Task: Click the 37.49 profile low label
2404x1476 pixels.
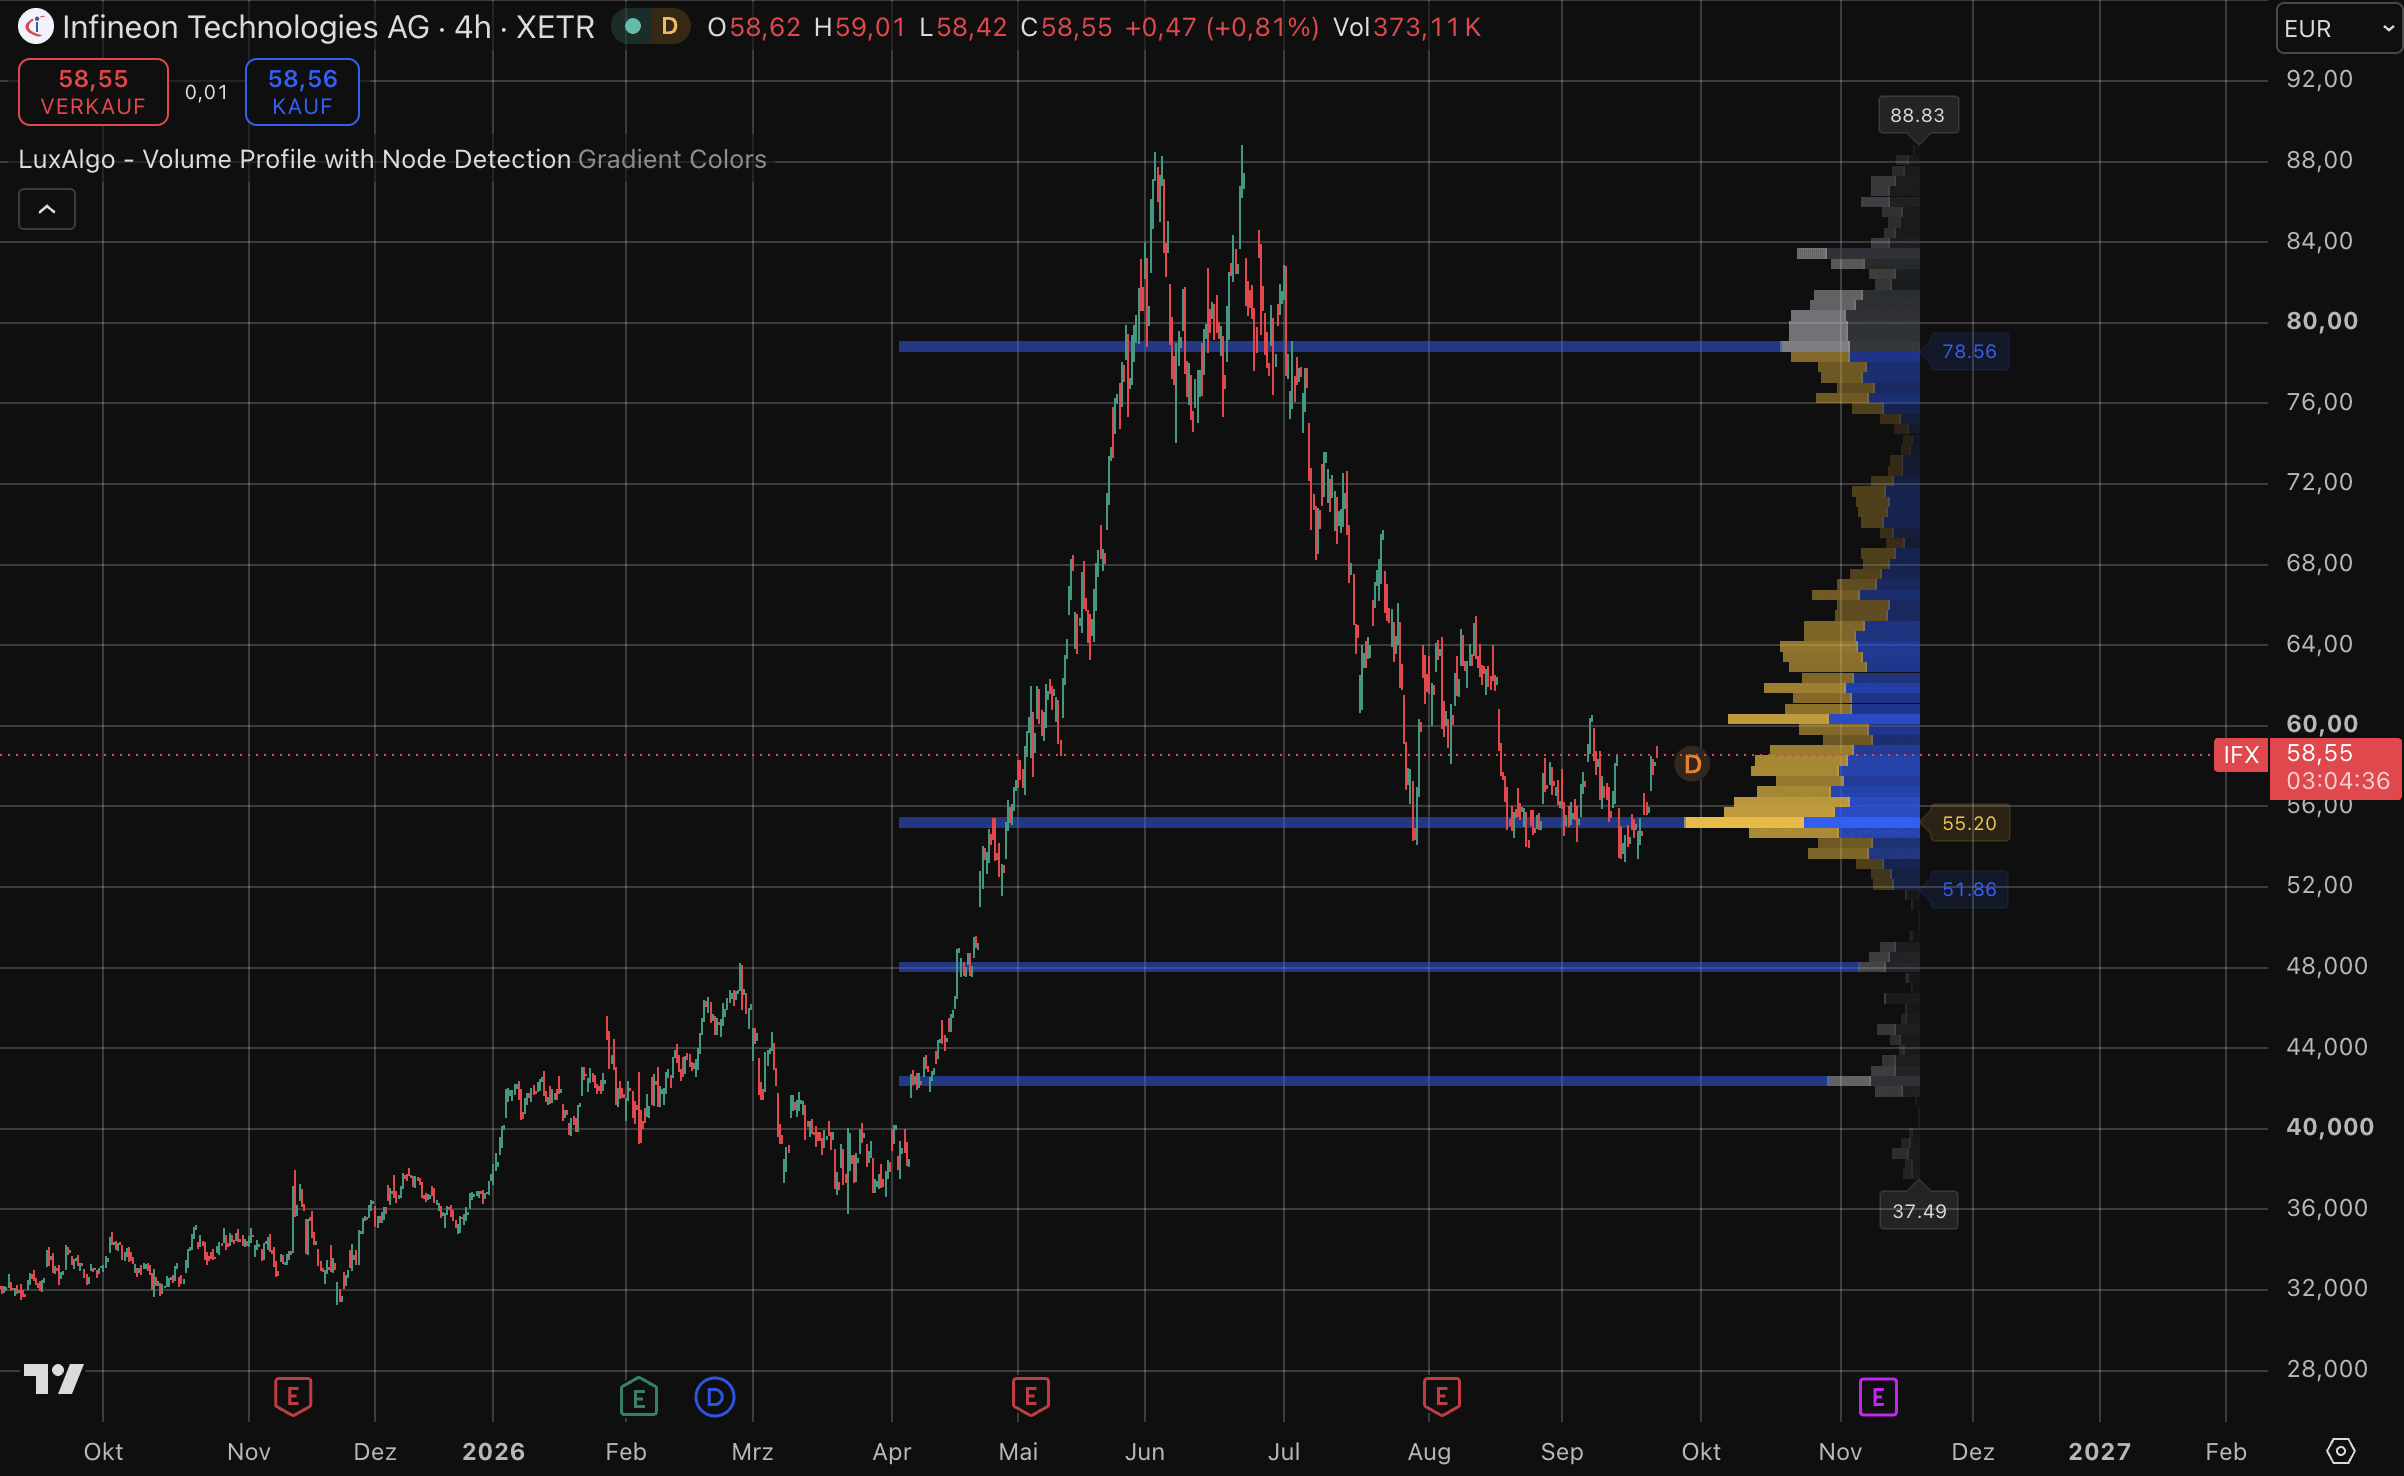Action: (1919, 1211)
